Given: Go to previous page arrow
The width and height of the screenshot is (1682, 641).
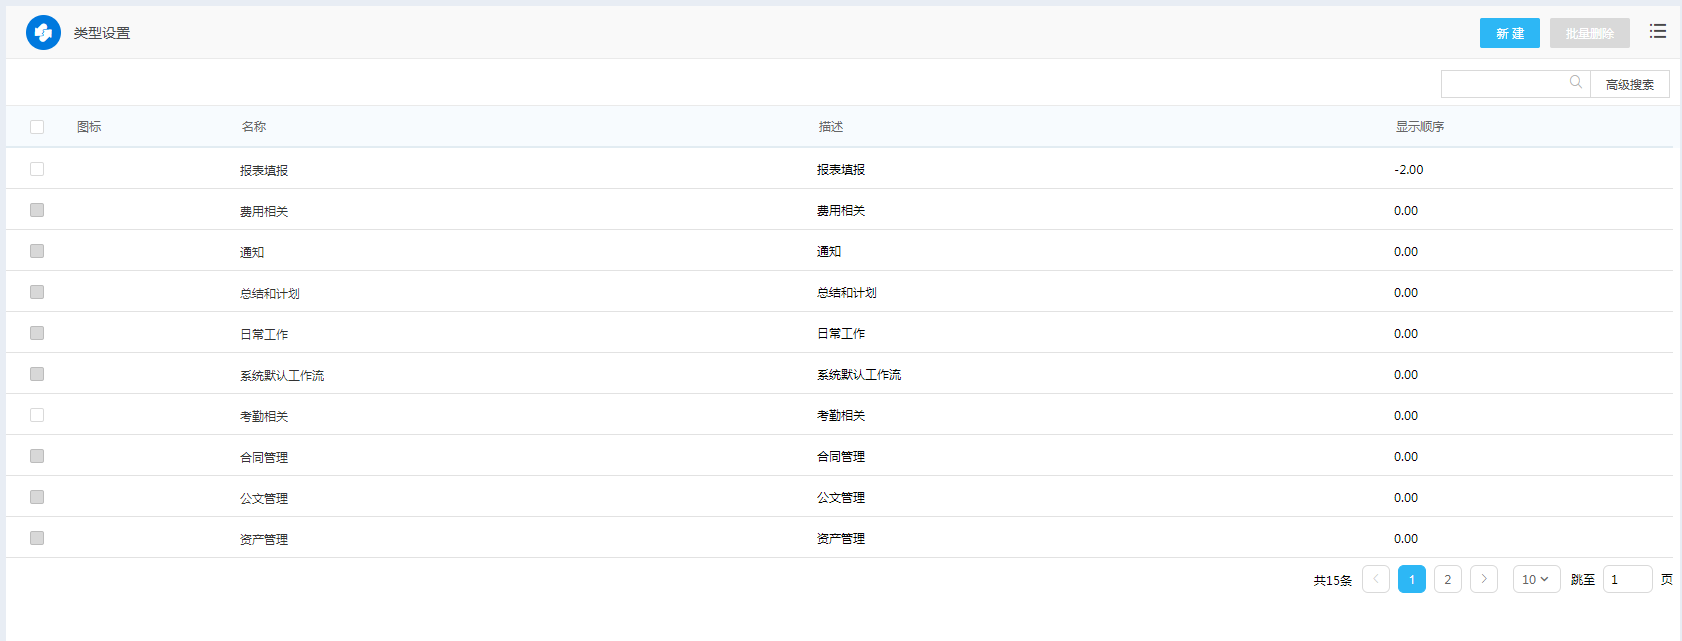Looking at the screenshot, I should pos(1376,579).
